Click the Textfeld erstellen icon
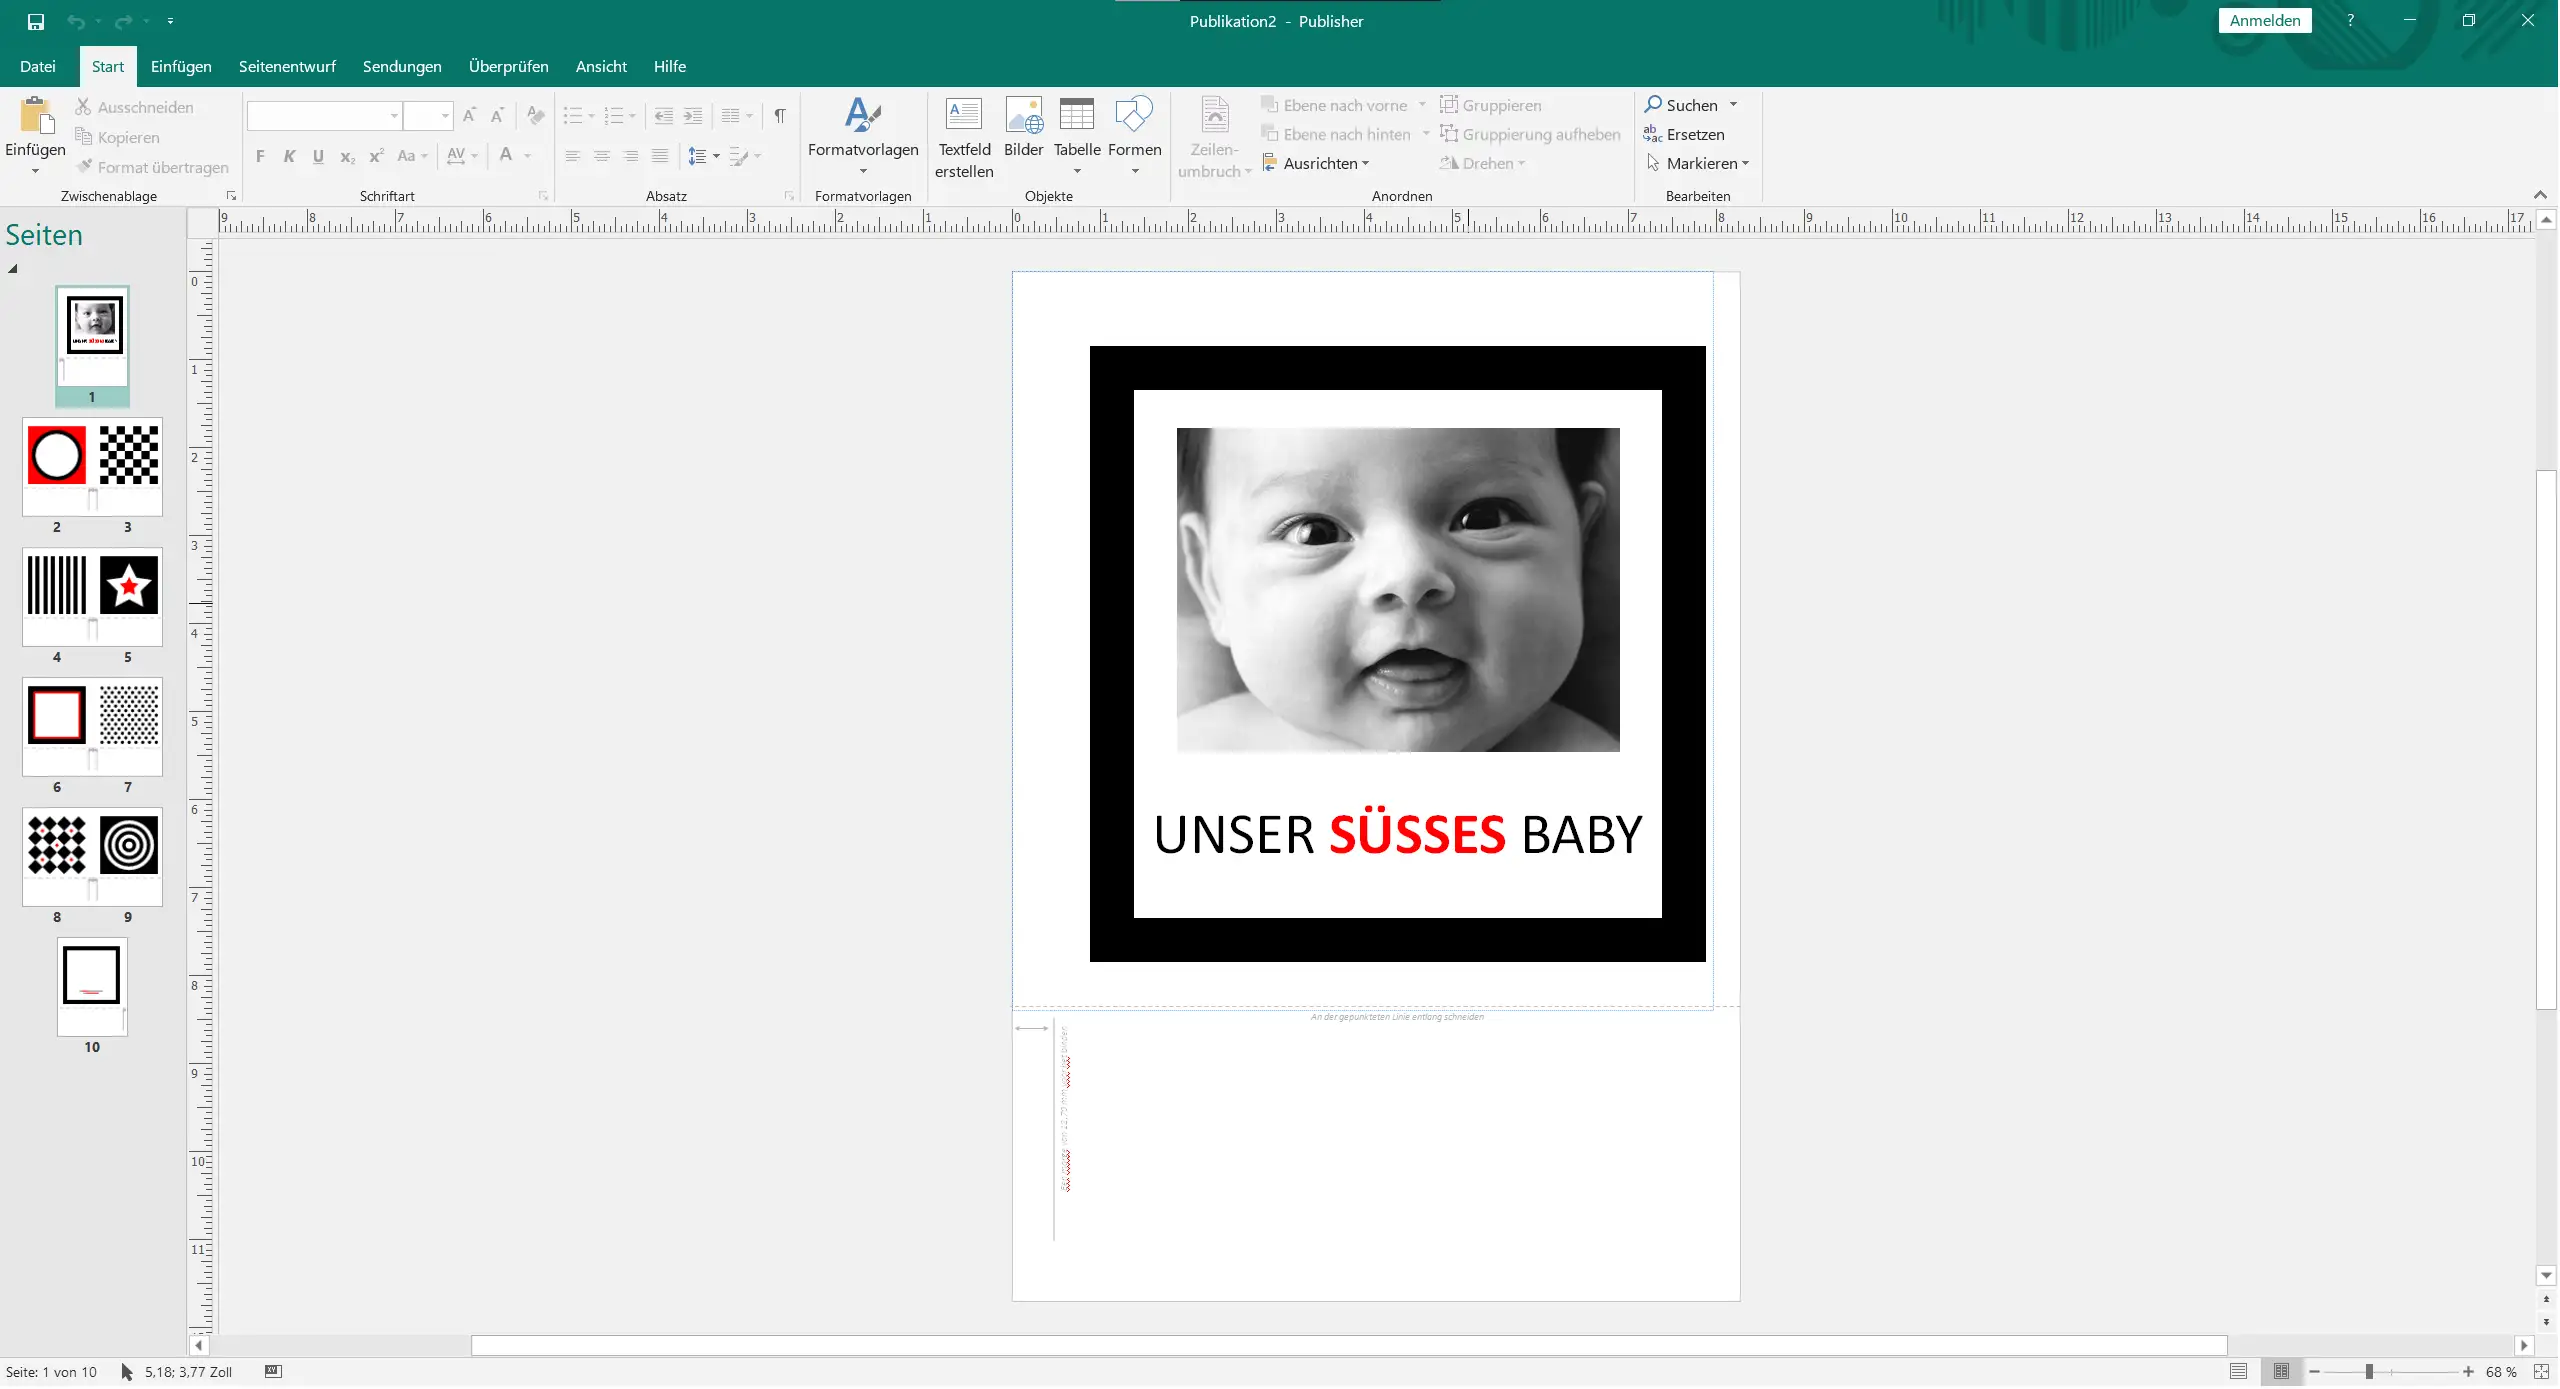Image resolution: width=2560 pixels, height=1389 pixels. click(x=963, y=115)
